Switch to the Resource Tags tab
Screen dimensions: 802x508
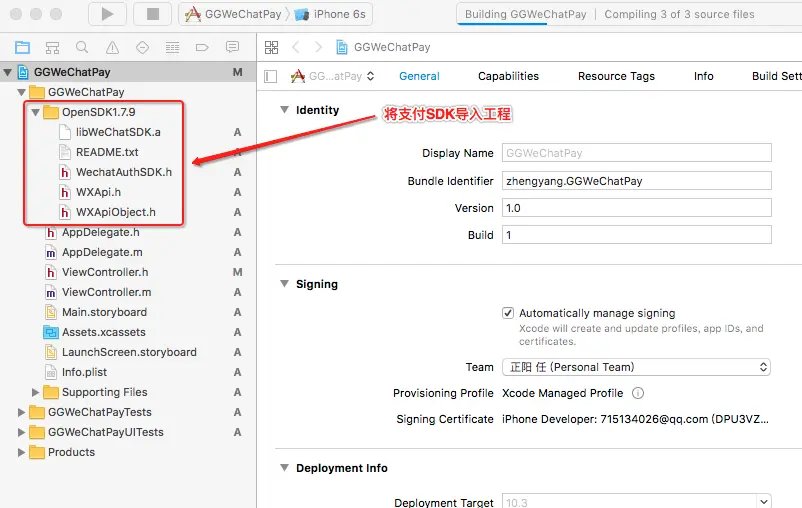coord(616,76)
